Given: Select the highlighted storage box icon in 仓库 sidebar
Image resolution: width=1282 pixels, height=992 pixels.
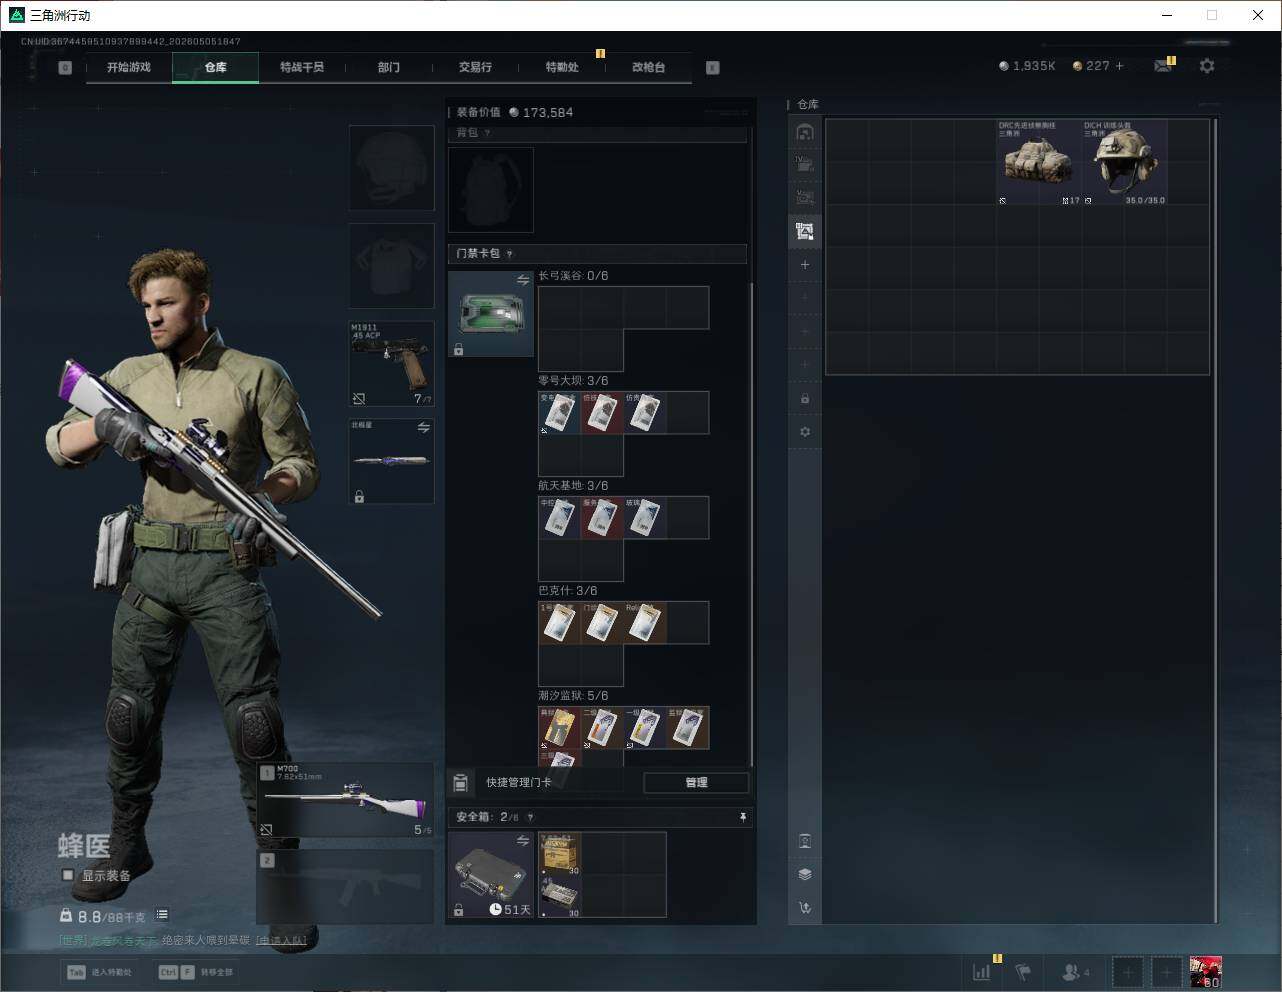Looking at the screenshot, I should 805,231.
